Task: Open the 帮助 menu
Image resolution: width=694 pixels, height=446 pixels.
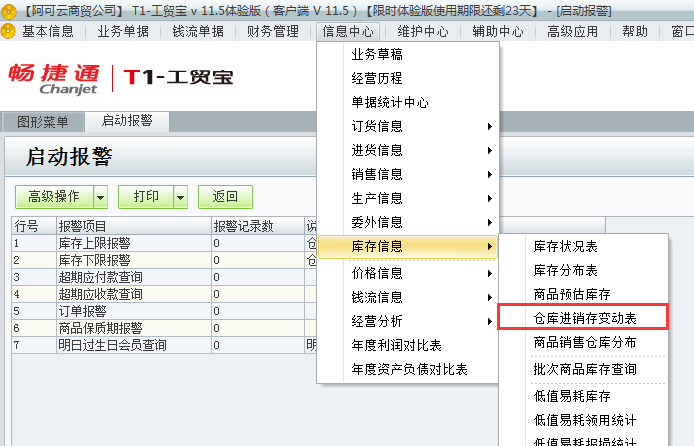Action: click(x=635, y=31)
